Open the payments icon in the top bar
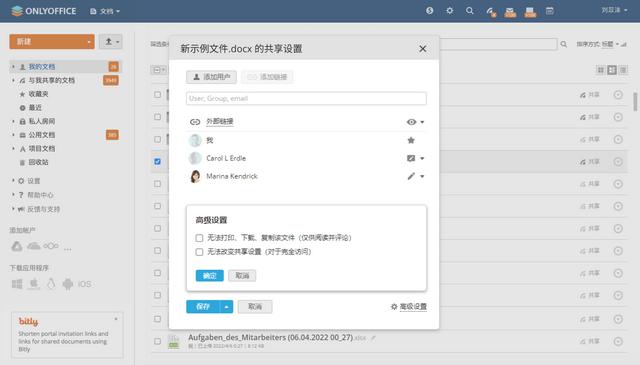Image resolution: width=640 pixels, height=365 pixels. tap(429, 11)
